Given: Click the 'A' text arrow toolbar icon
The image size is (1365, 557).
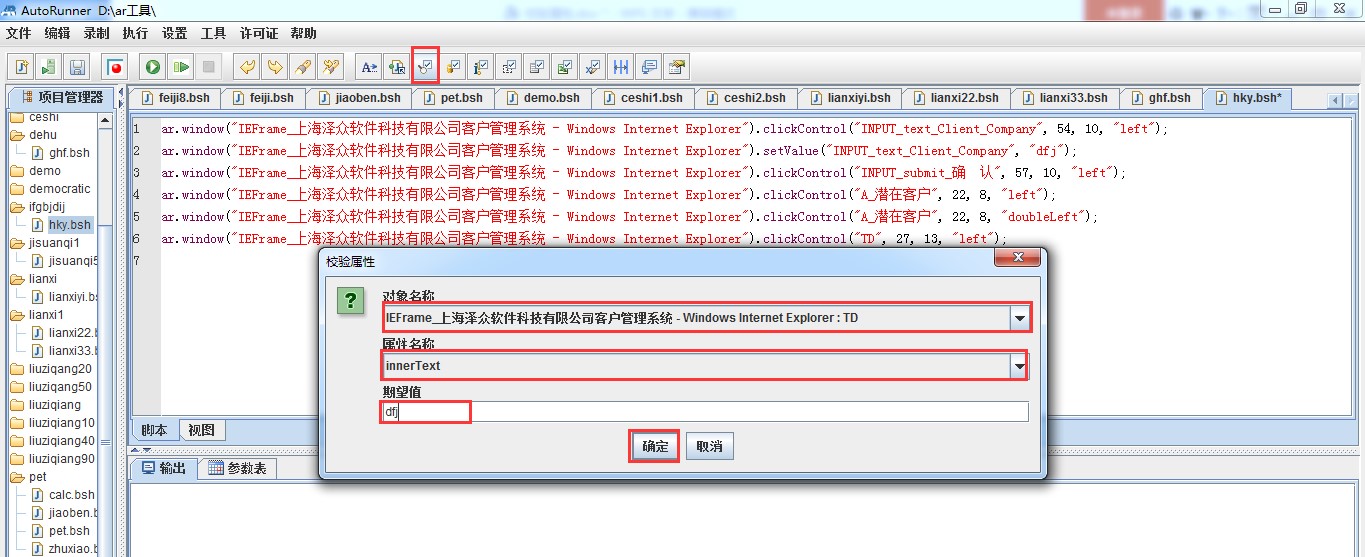Looking at the screenshot, I should point(369,67).
